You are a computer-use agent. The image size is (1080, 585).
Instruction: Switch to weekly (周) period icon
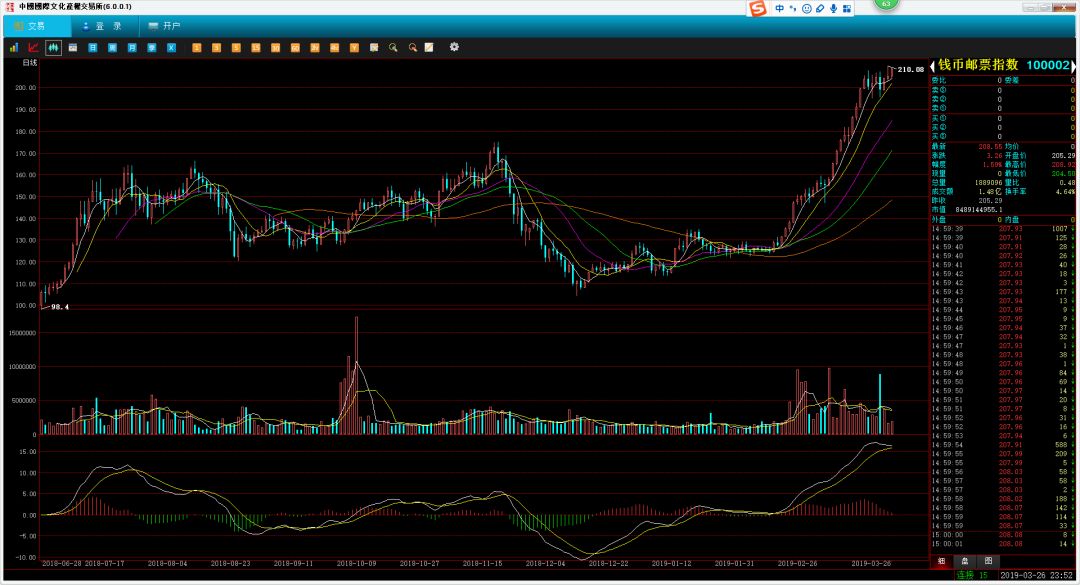[112, 48]
